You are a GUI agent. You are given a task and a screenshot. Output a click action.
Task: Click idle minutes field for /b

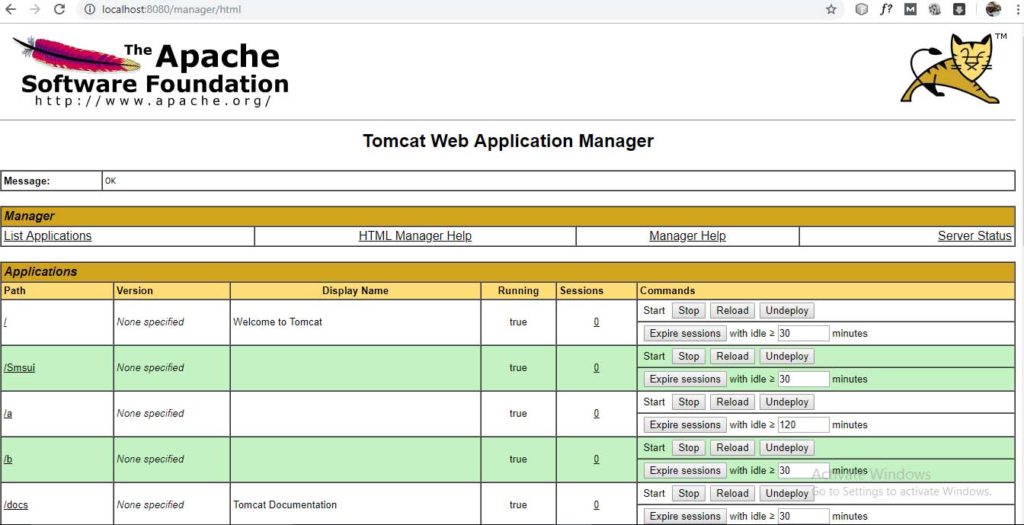coord(803,470)
